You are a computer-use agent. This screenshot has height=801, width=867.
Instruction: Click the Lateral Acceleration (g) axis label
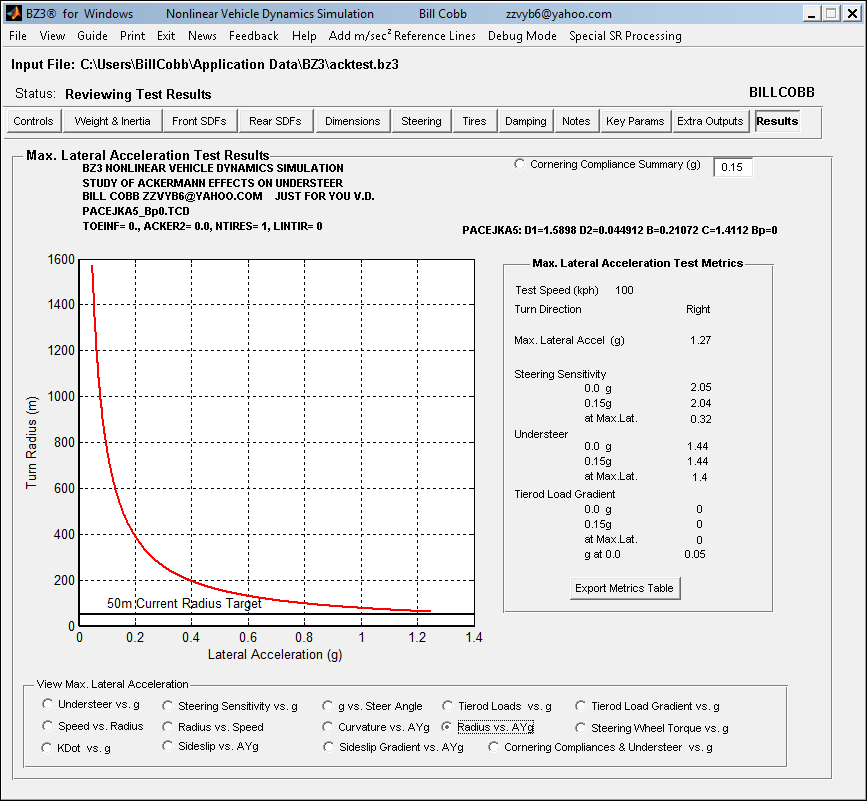pos(275,655)
